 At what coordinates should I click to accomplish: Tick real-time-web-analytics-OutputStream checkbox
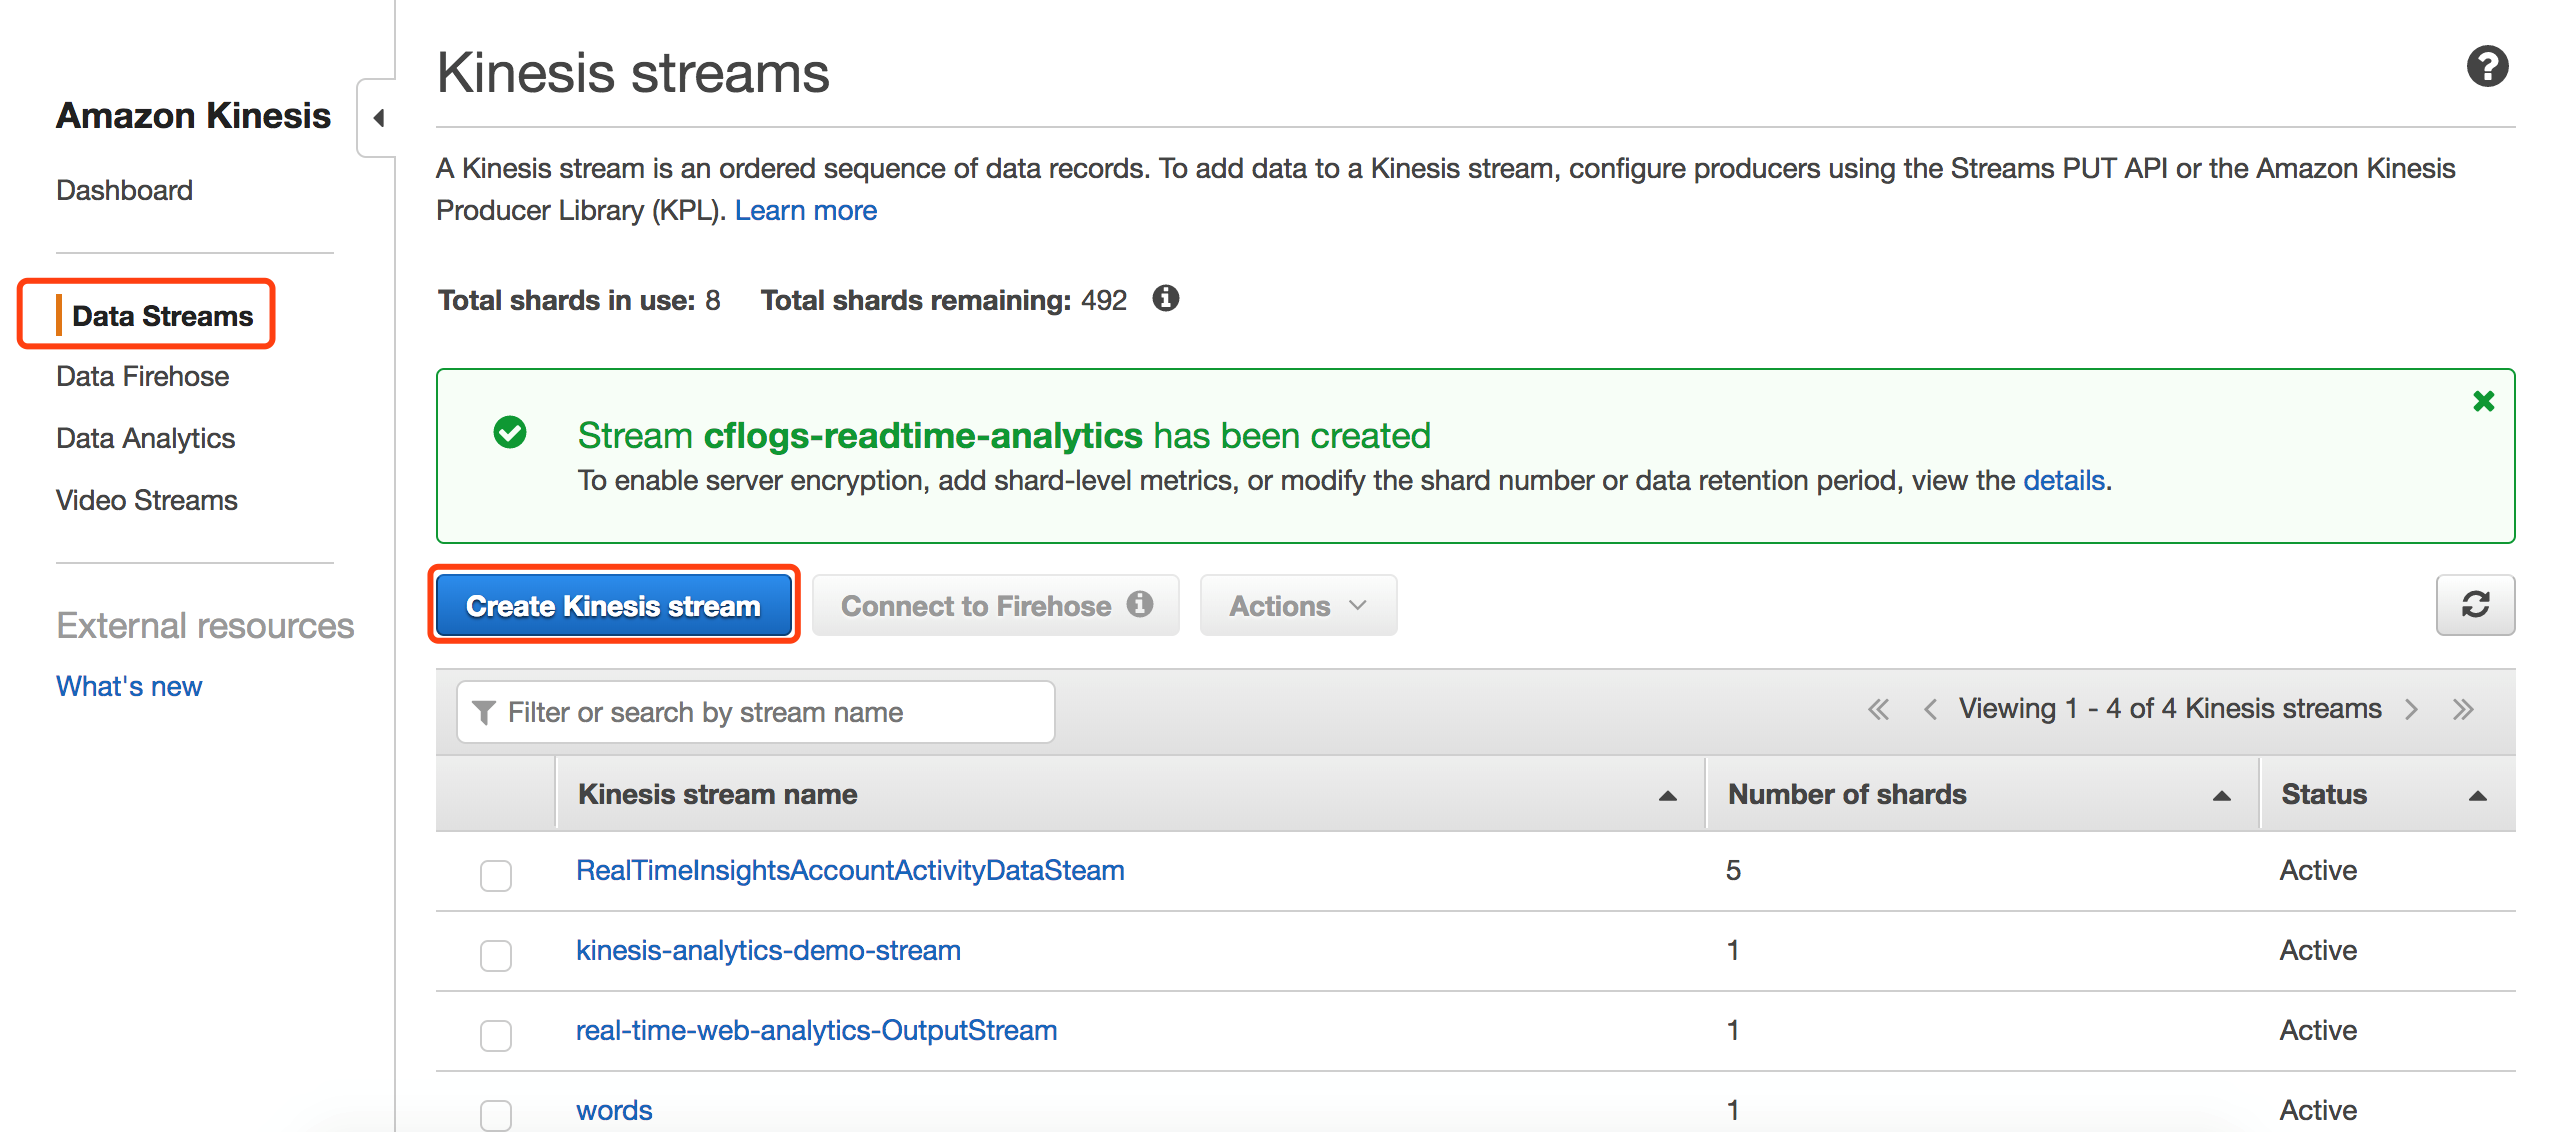tap(496, 1035)
